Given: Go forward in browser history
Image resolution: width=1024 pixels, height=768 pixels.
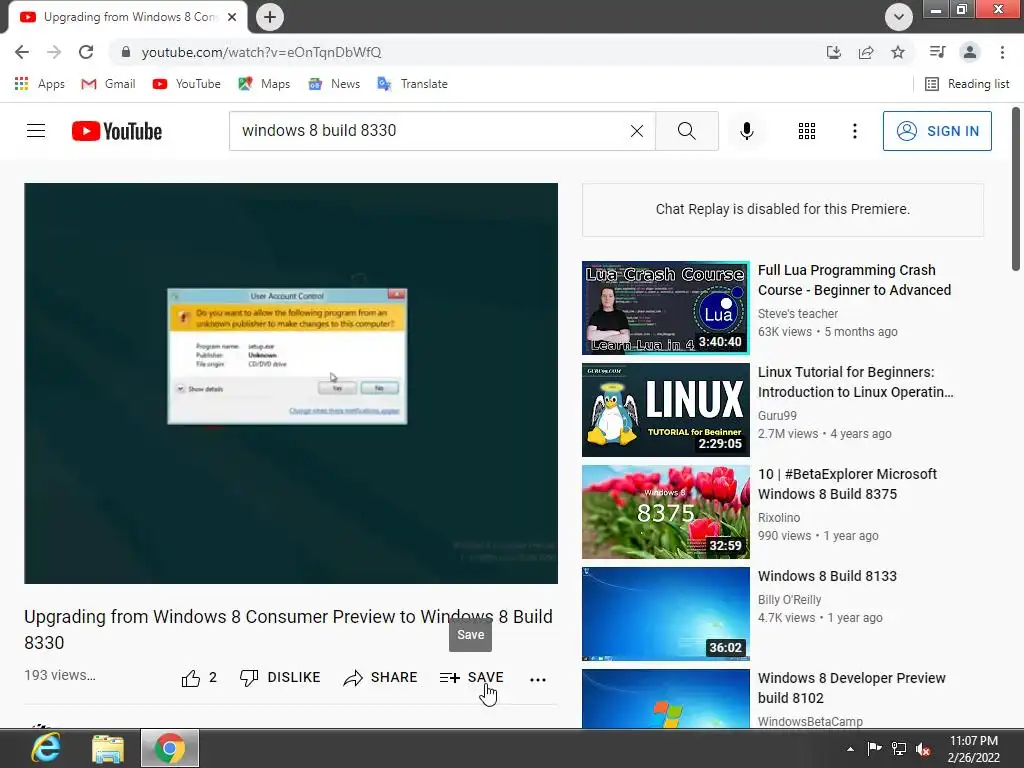Looking at the screenshot, I should (x=54, y=52).
